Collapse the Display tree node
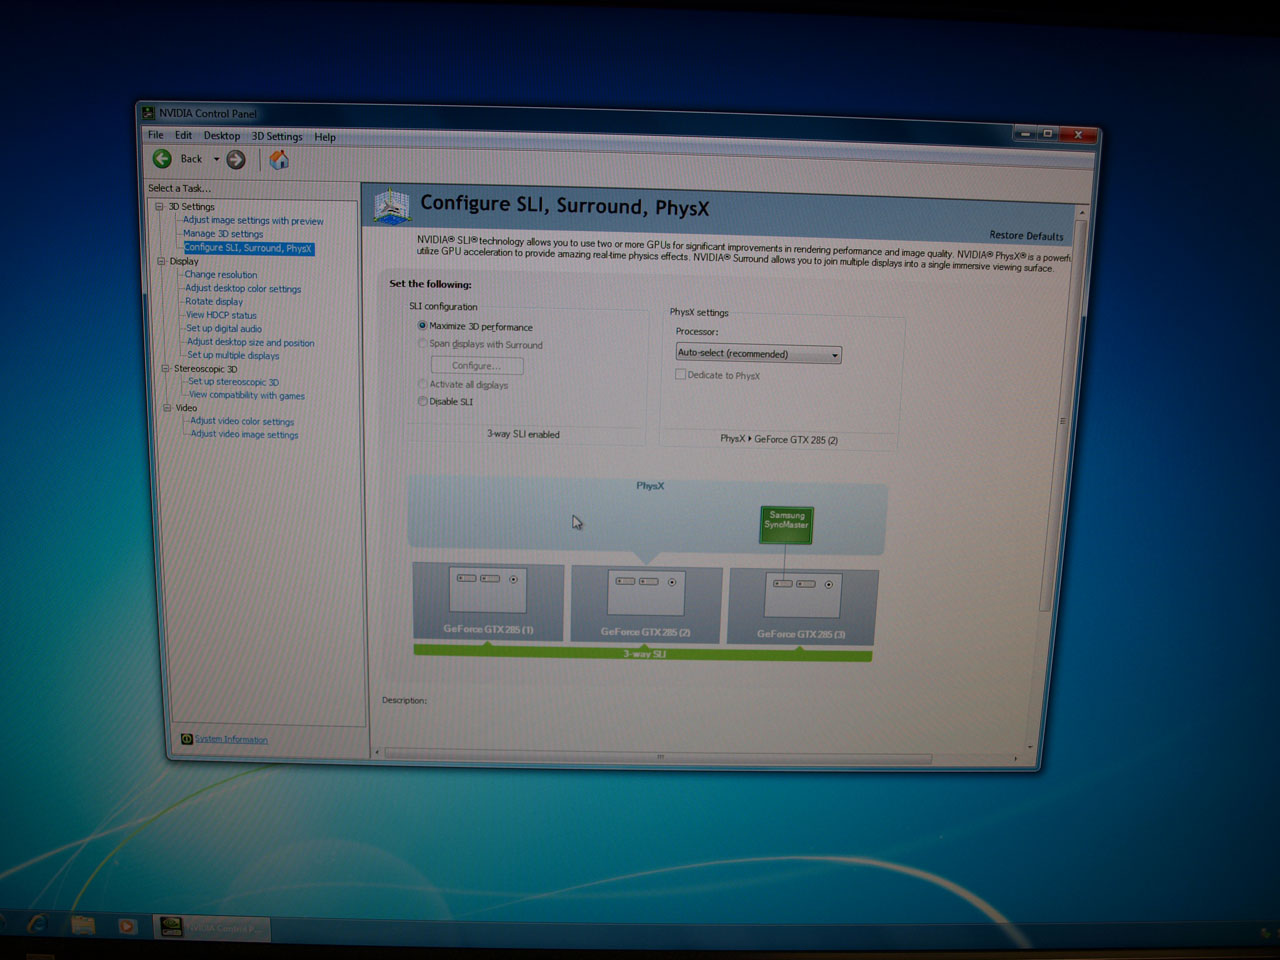The height and width of the screenshot is (960, 1280). click(x=161, y=261)
